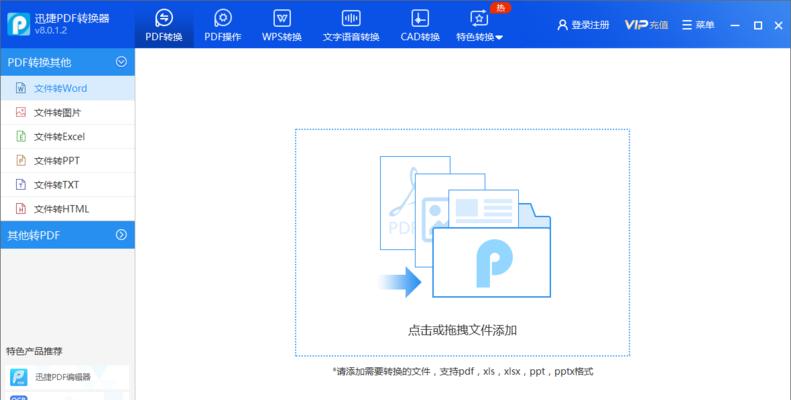Open the 迅捷PDF编辑器 recommended product
The width and height of the screenshot is (791, 400).
(x=67, y=377)
